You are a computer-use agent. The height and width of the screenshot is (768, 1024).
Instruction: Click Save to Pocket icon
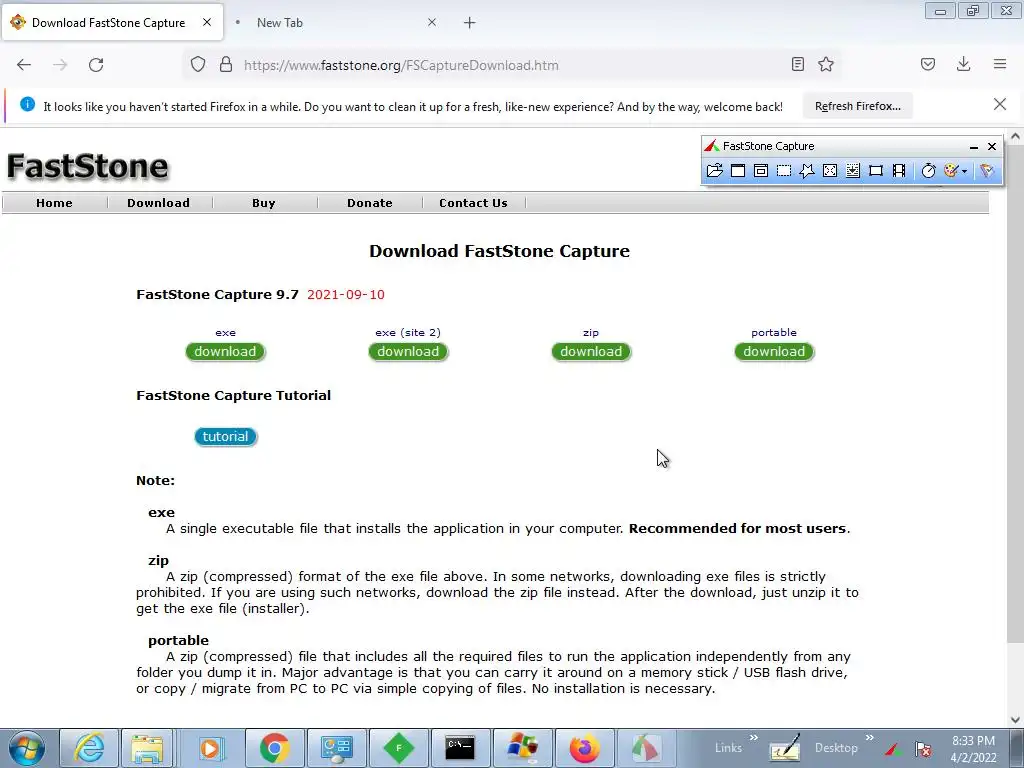[x=928, y=64]
